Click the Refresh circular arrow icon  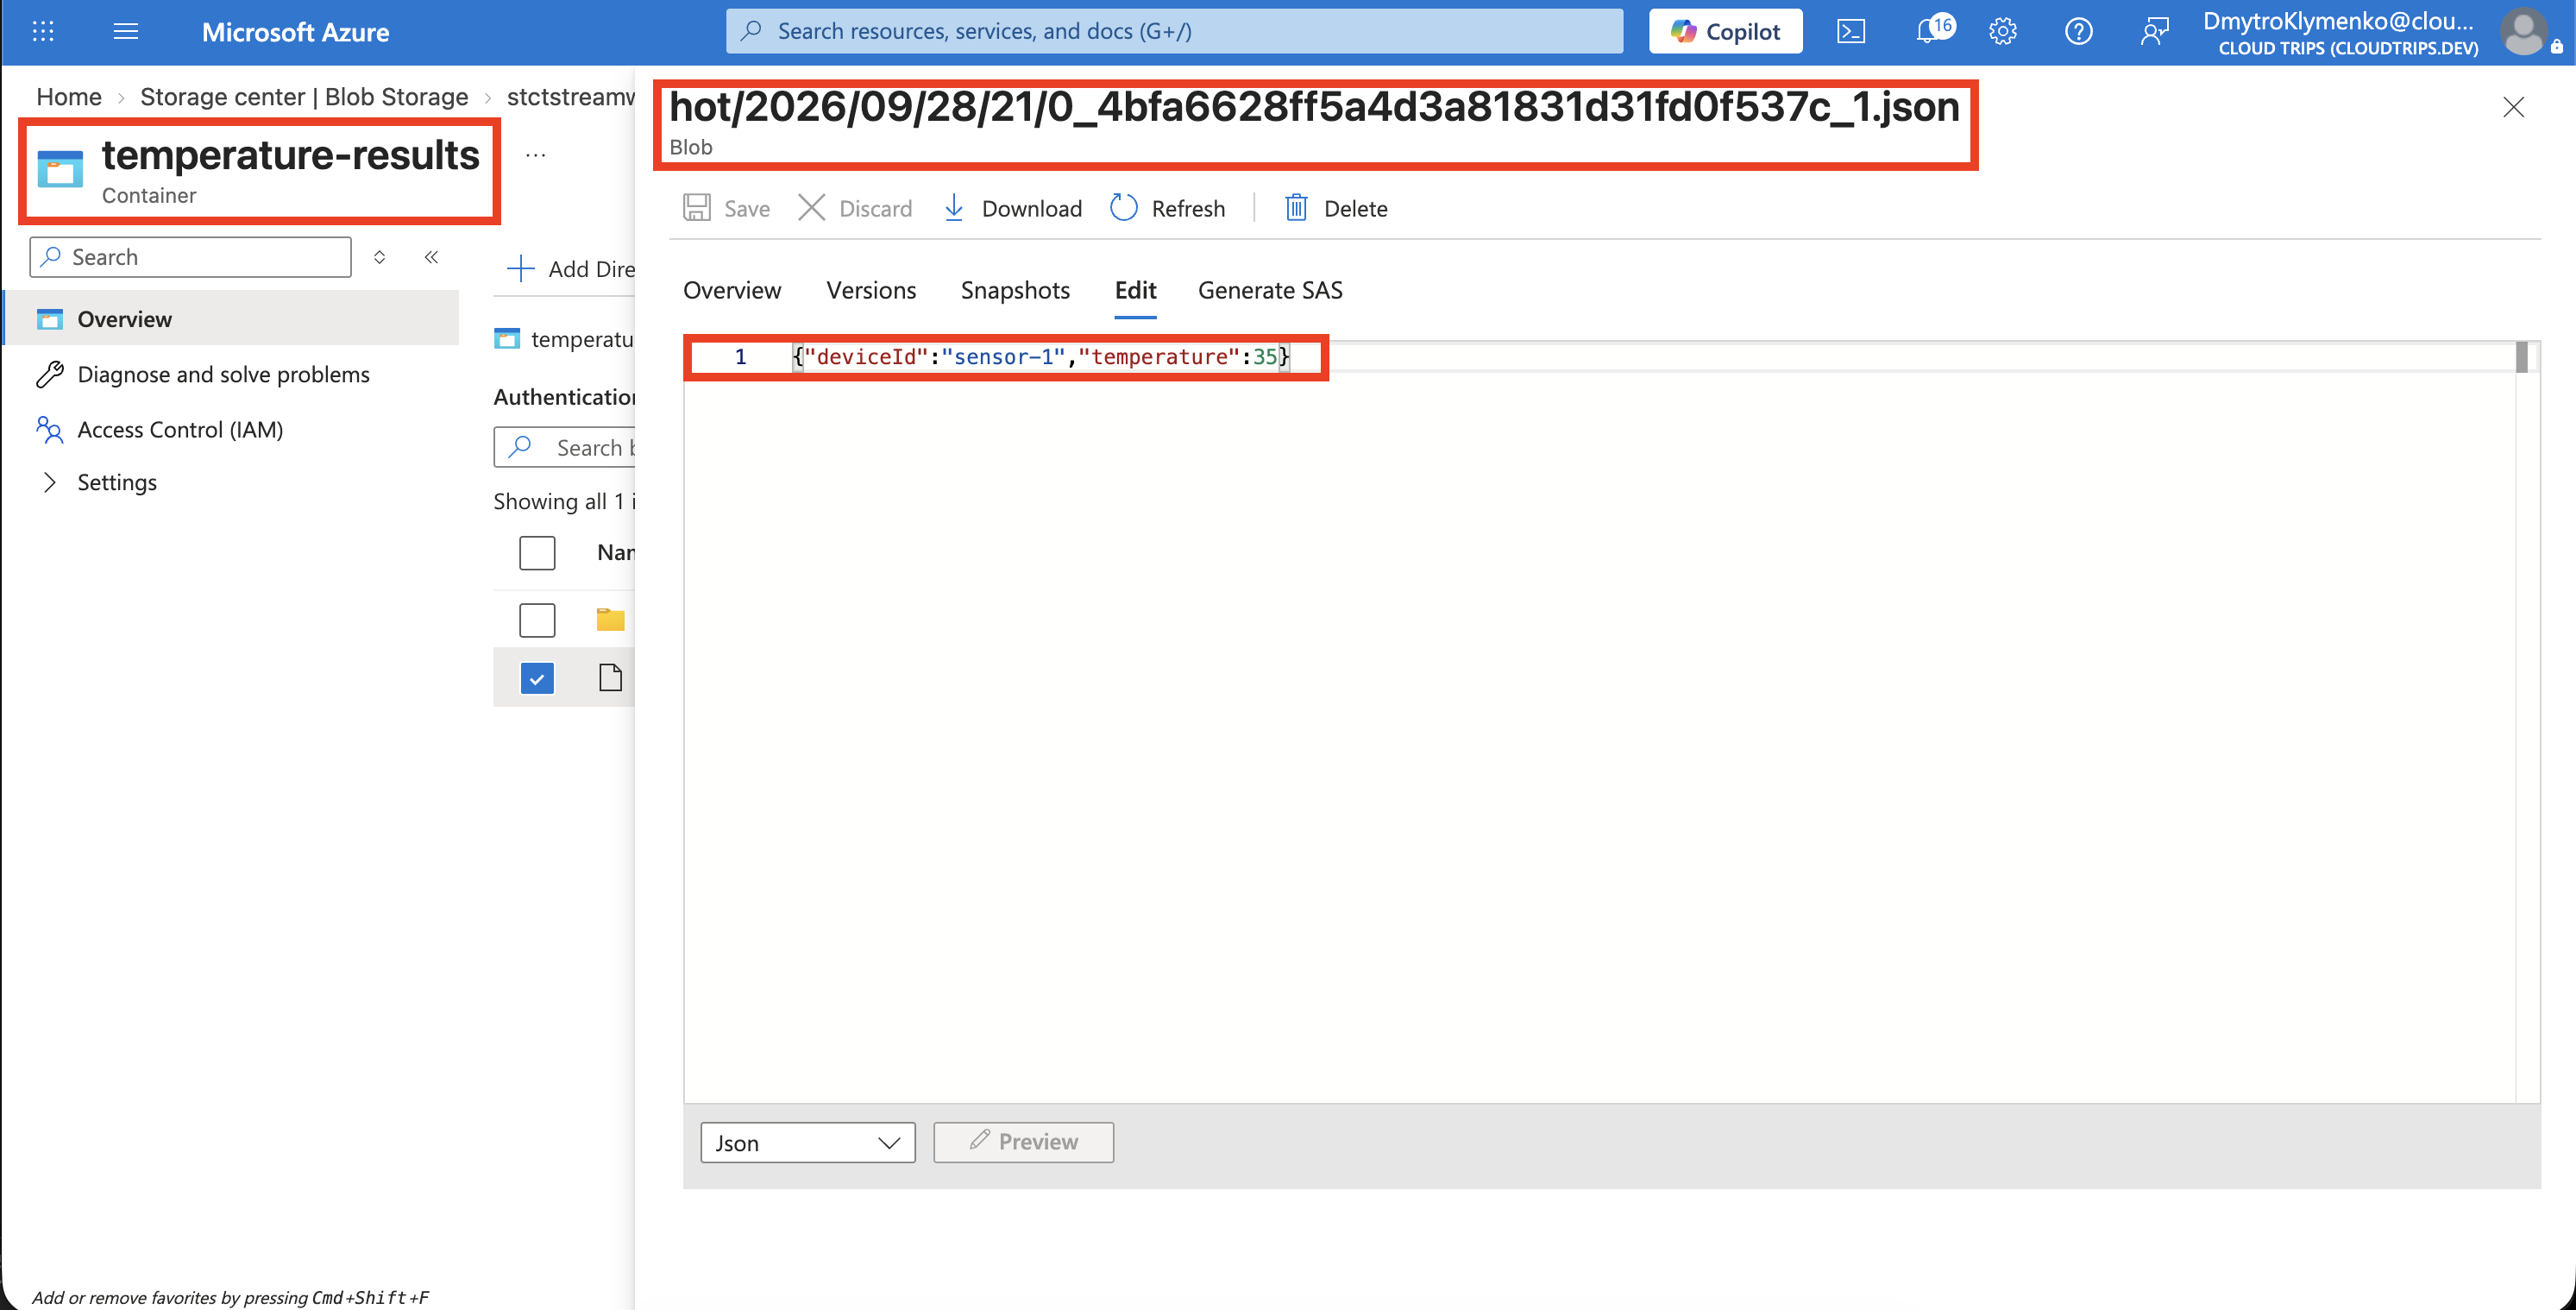(x=1124, y=208)
